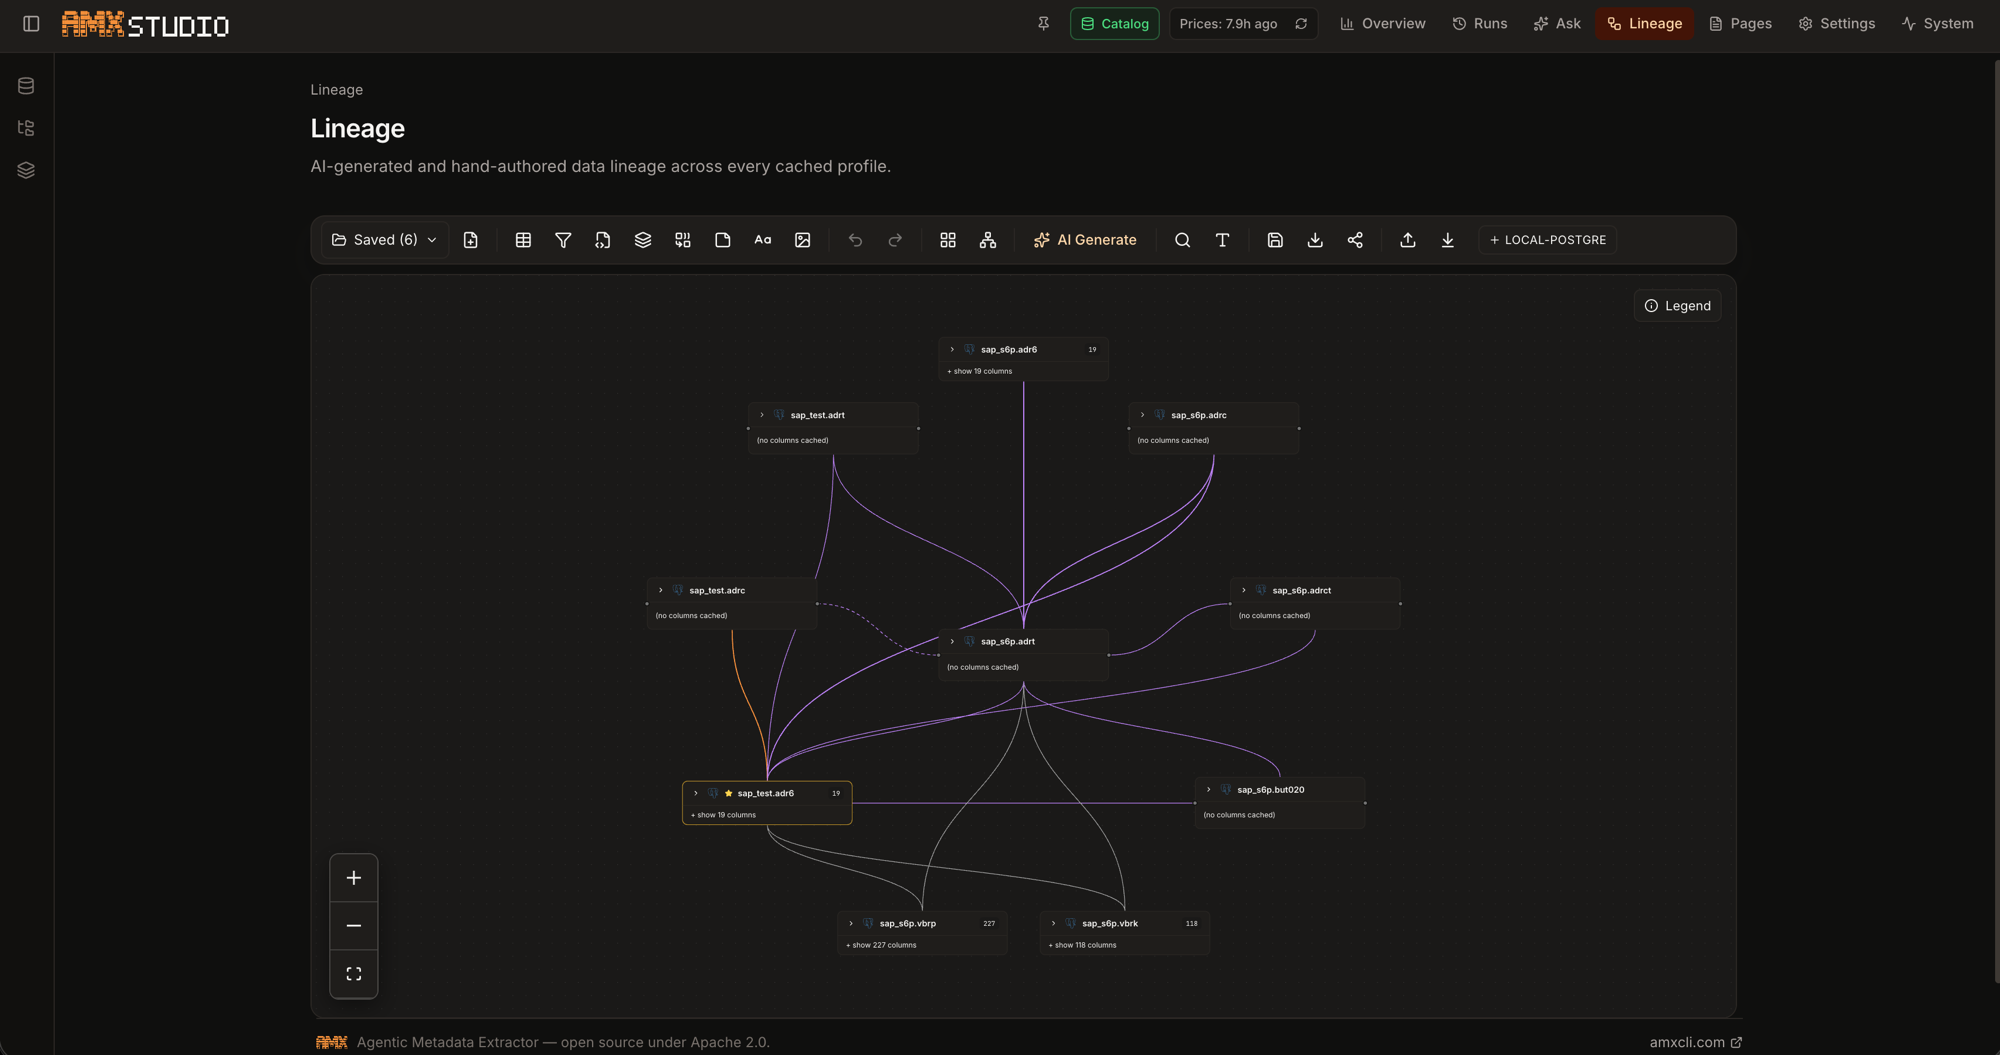The height and width of the screenshot is (1055, 2000).
Task: Expand the sap_s6p.adrct node chevron
Action: (x=1243, y=591)
